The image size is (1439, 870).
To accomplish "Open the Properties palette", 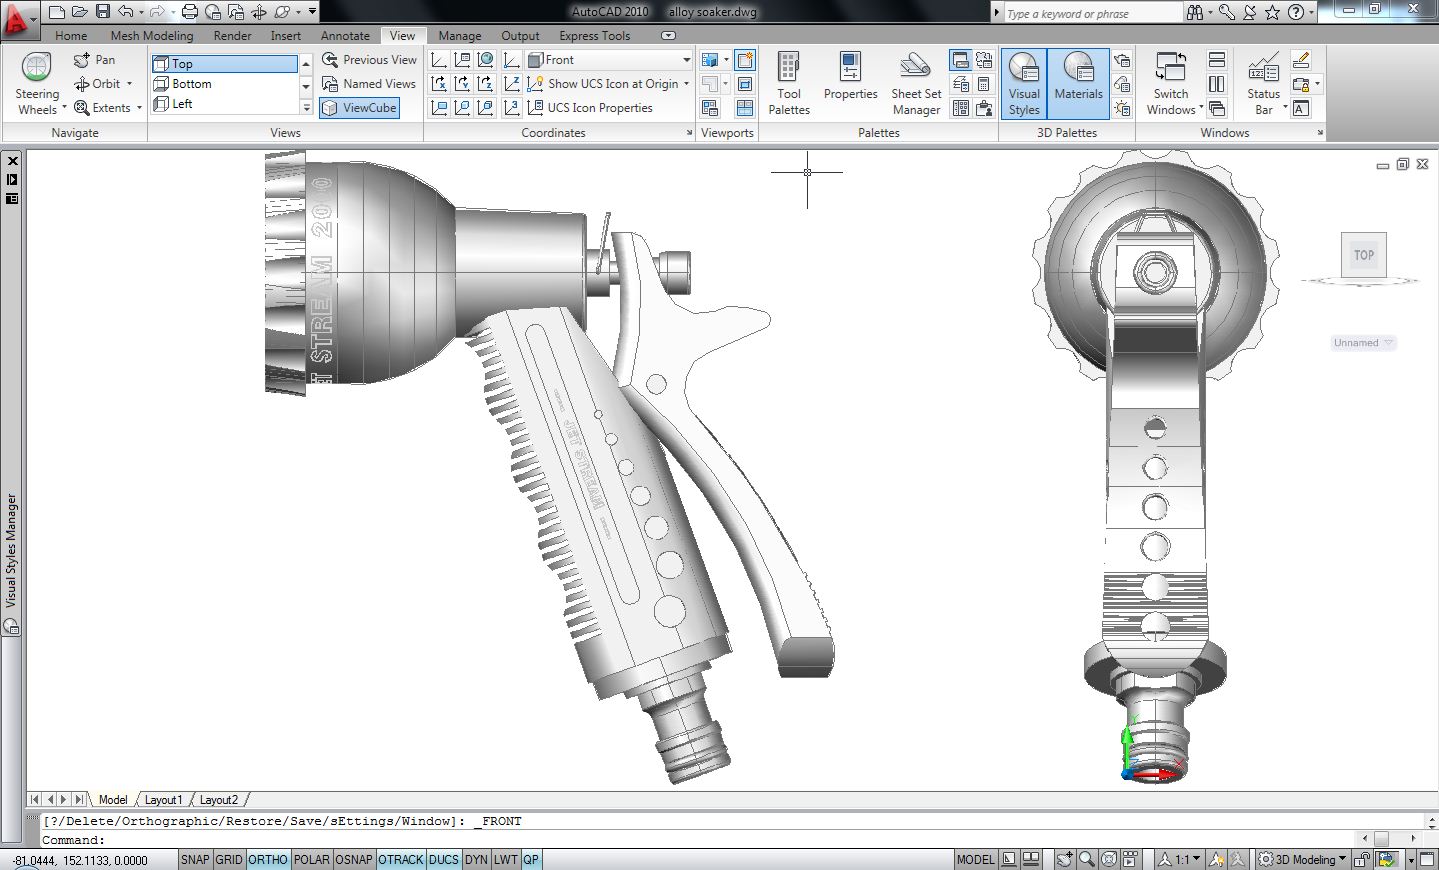I will click(850, 77).
